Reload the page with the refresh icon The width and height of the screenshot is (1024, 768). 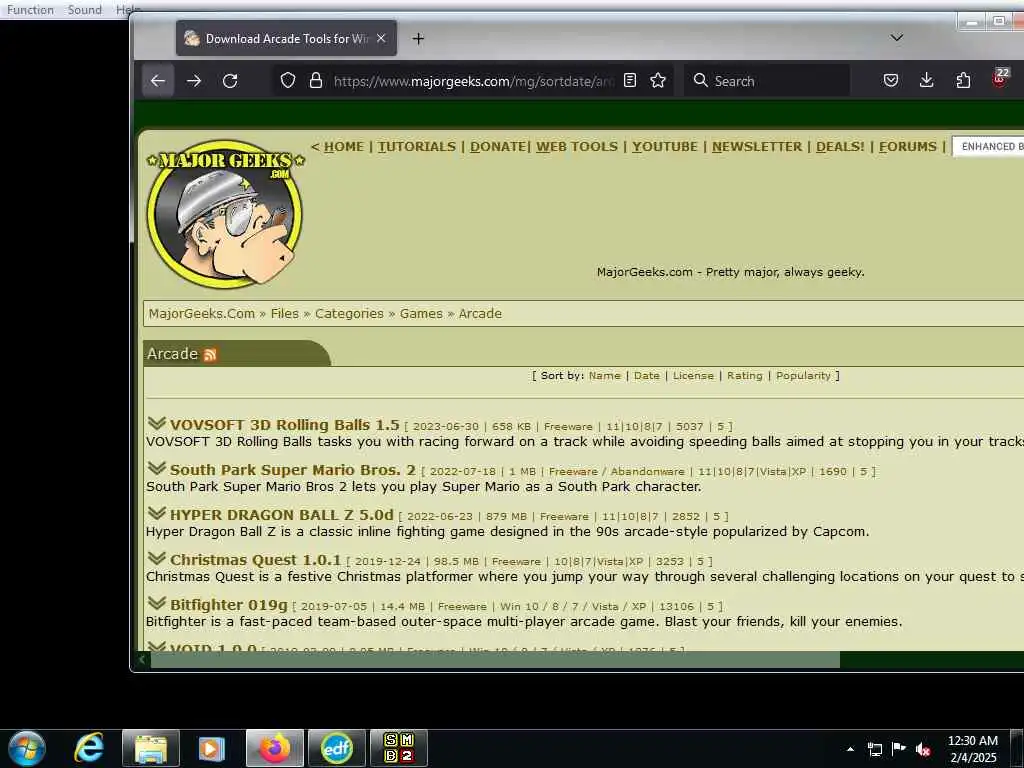tap(230, 81)
